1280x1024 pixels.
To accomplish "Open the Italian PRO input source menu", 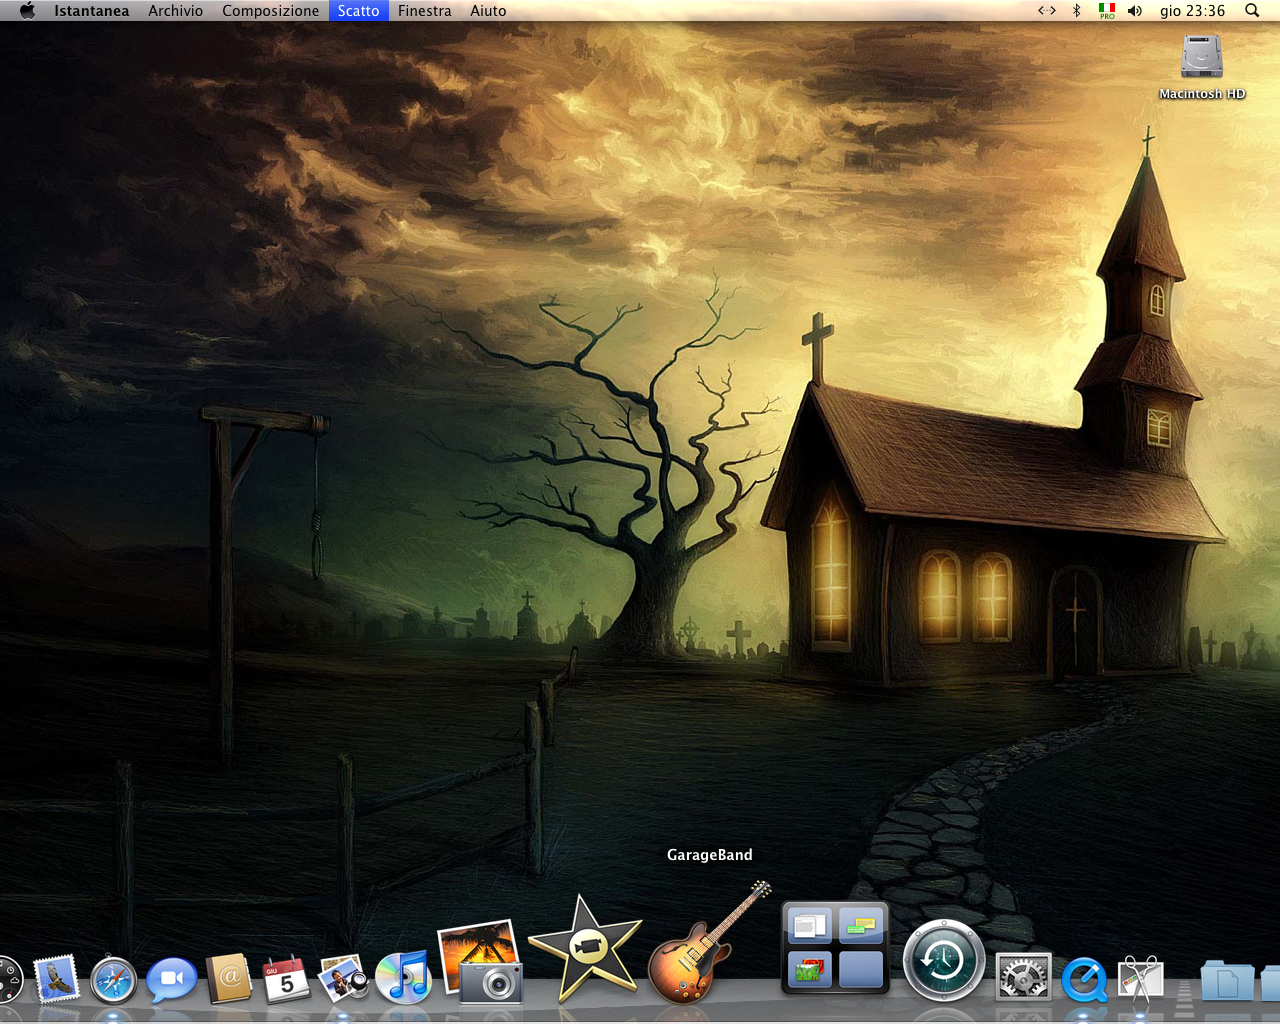I will (1107, 11).
